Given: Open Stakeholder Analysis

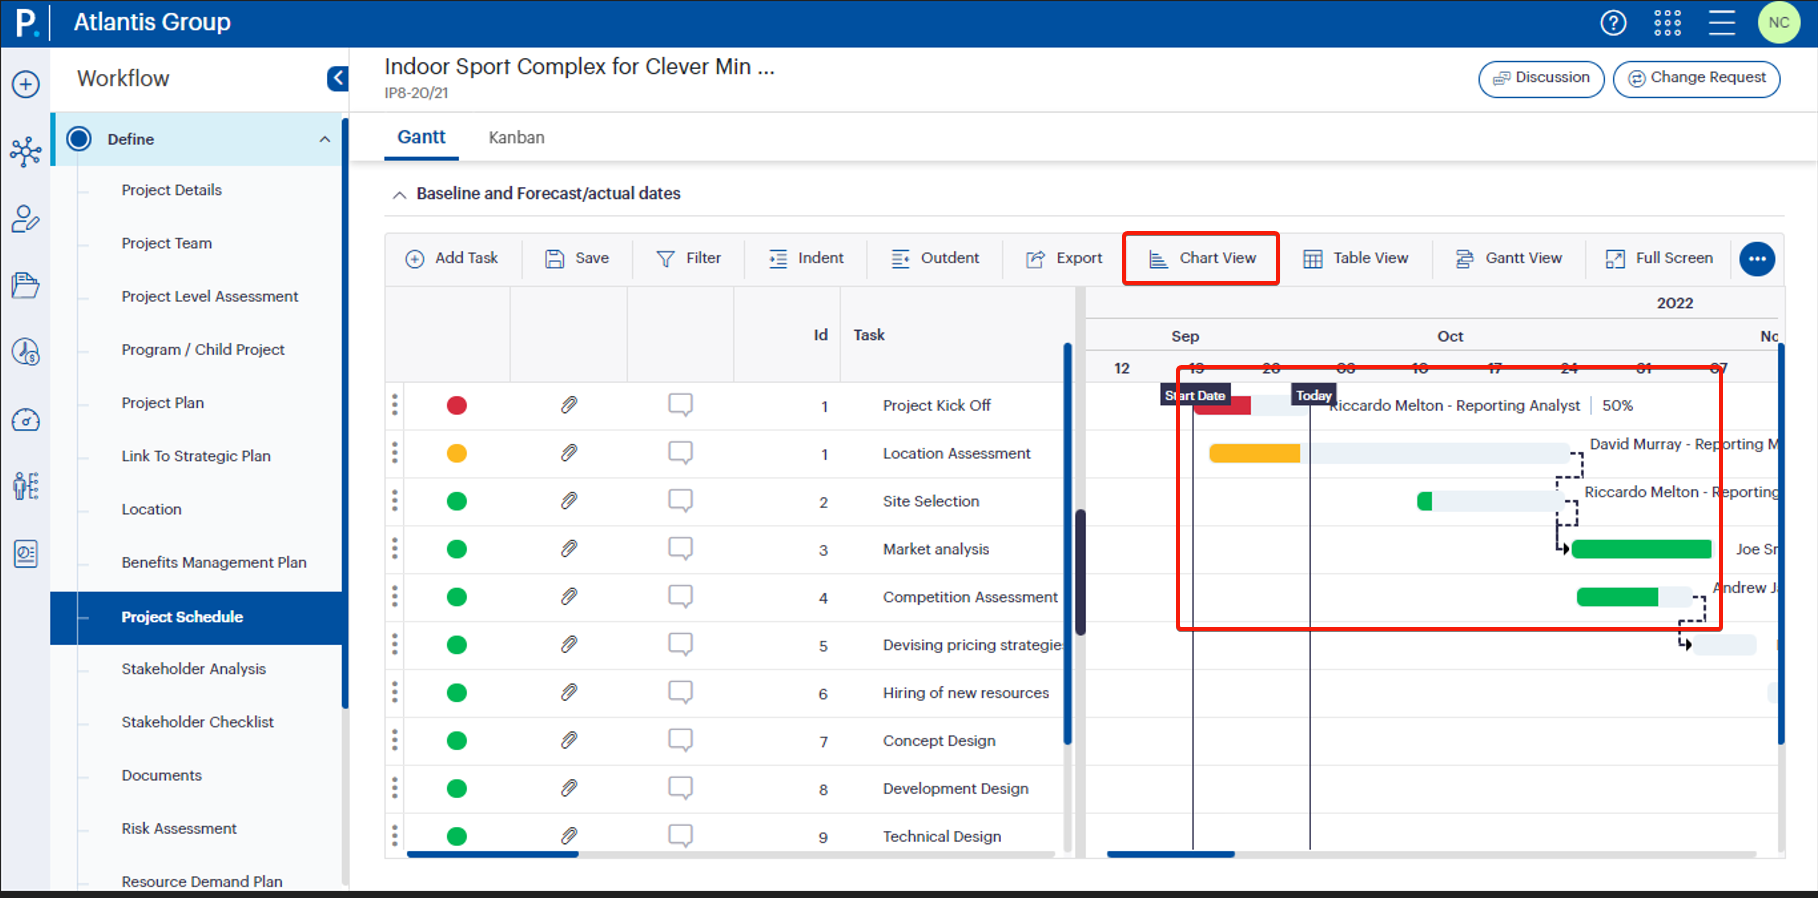Looking at the screenshot, I should (193, 669).
